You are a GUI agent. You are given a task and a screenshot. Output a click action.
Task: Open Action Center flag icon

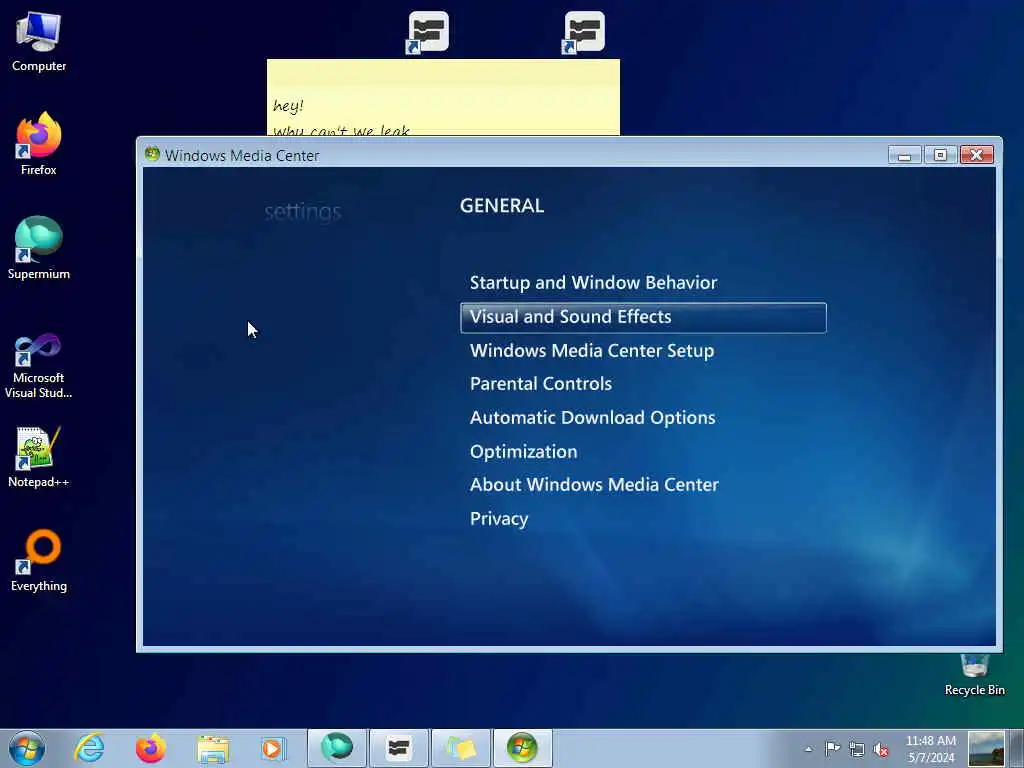tap(832, 749)
